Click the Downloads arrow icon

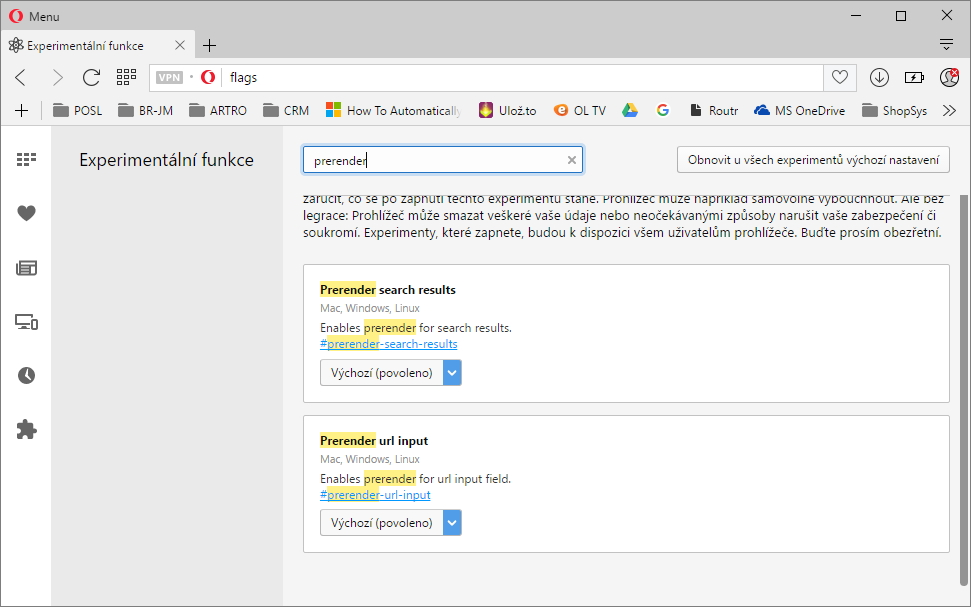(x=879, y=77)
